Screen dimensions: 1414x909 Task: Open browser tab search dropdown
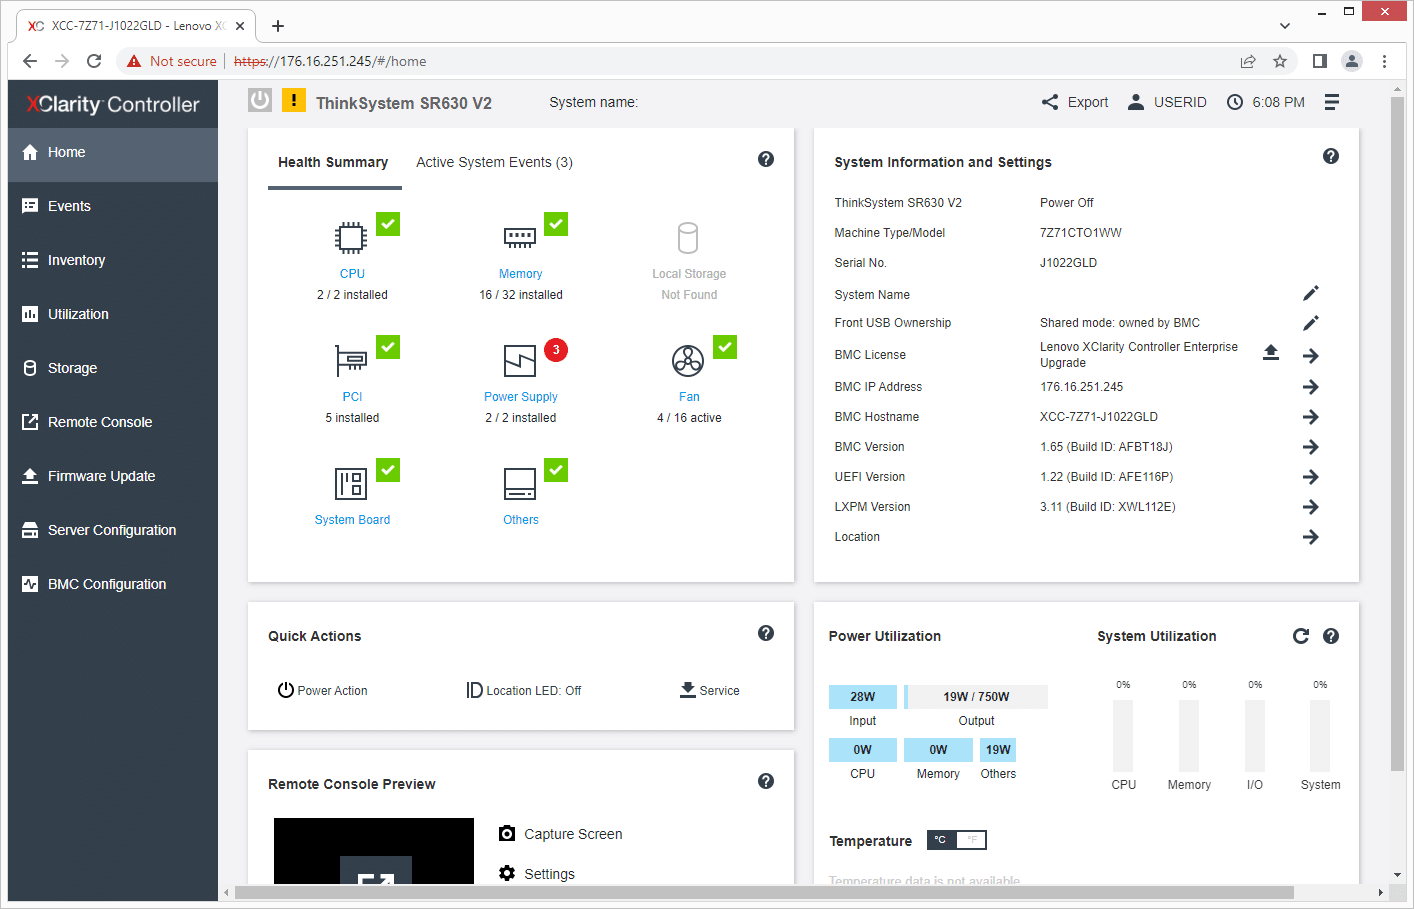[1285, 25]
